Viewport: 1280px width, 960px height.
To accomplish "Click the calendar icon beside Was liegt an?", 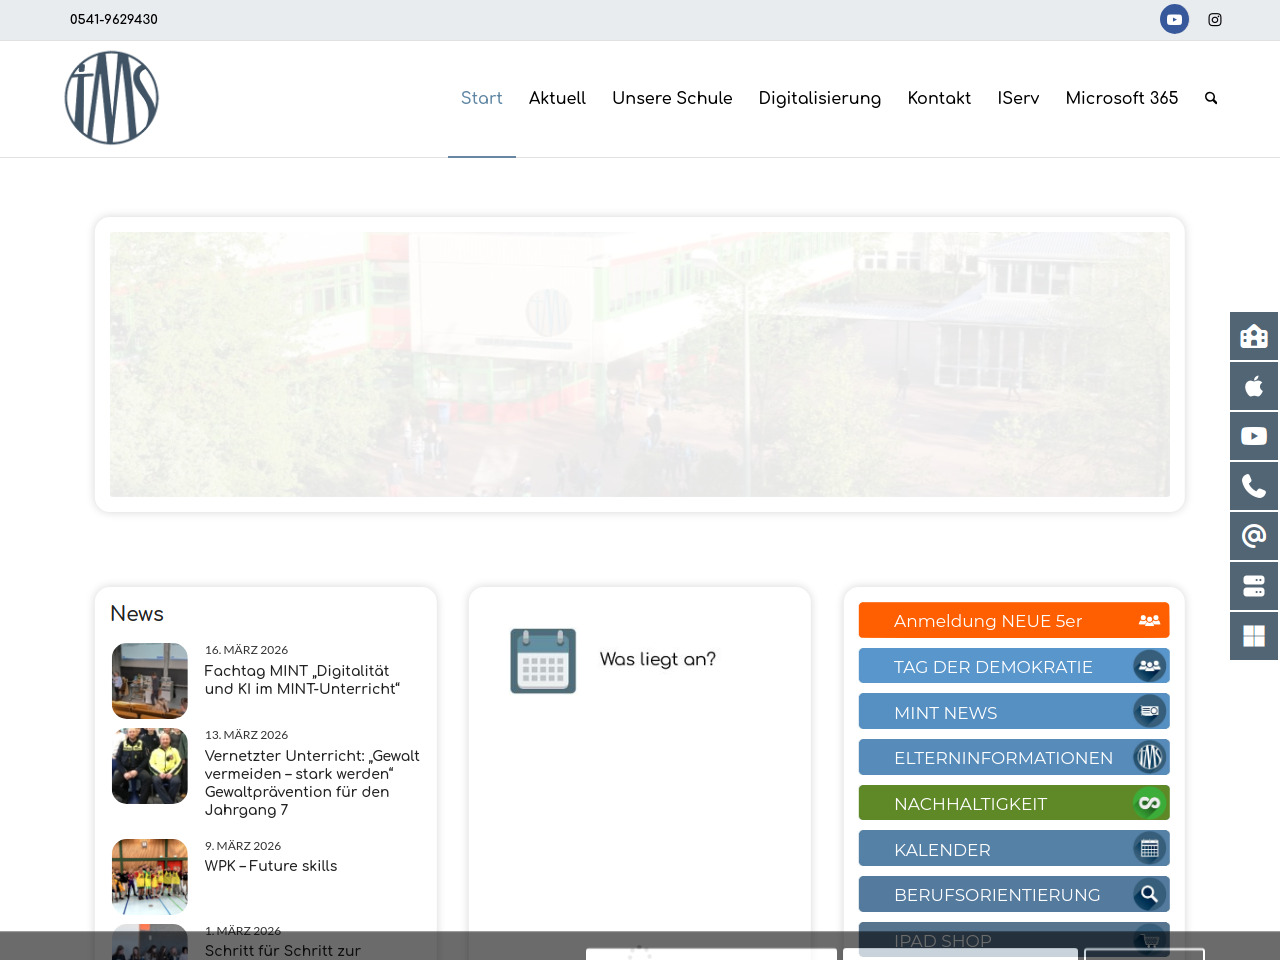I will tap(543, 661).
